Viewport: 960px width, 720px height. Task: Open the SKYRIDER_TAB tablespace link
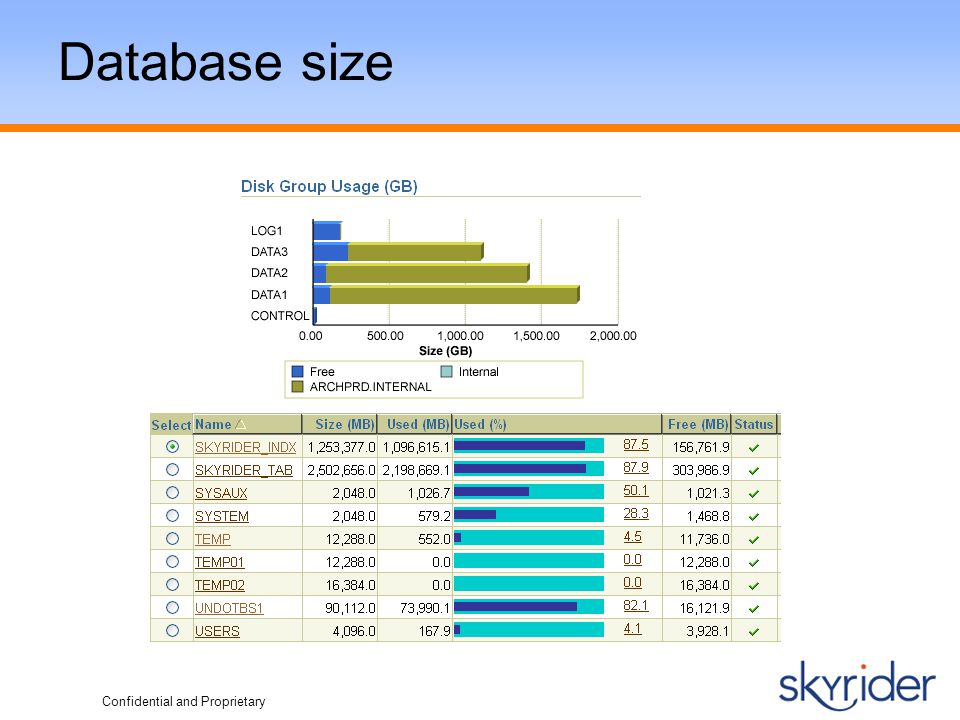244,470
